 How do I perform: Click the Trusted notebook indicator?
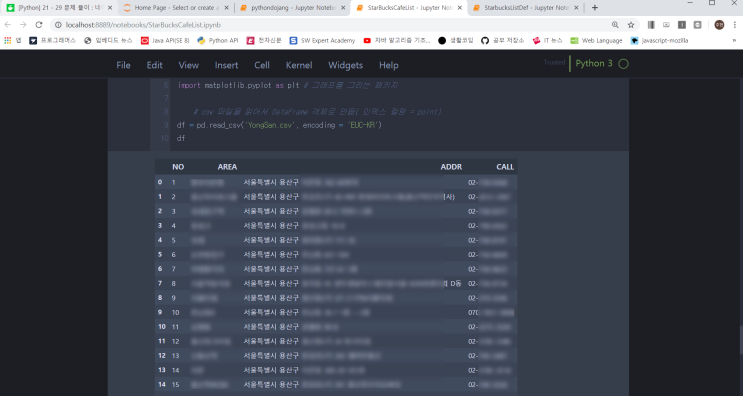(554, 63)
